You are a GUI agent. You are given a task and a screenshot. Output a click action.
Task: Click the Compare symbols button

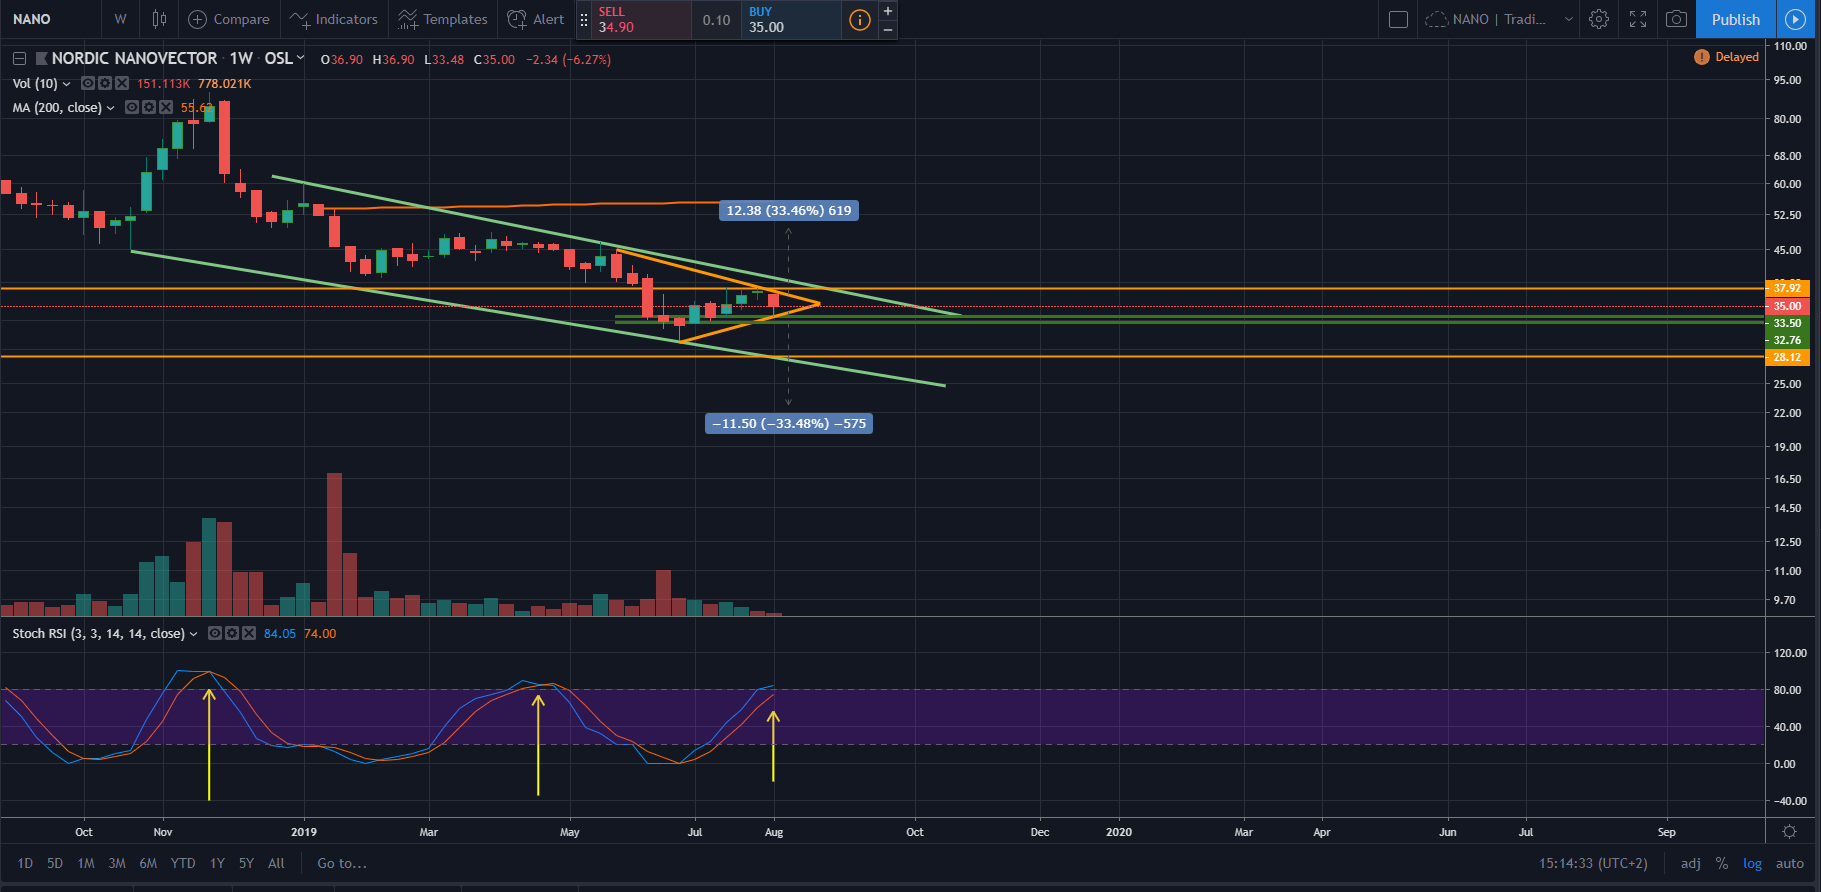pos(229,19)
